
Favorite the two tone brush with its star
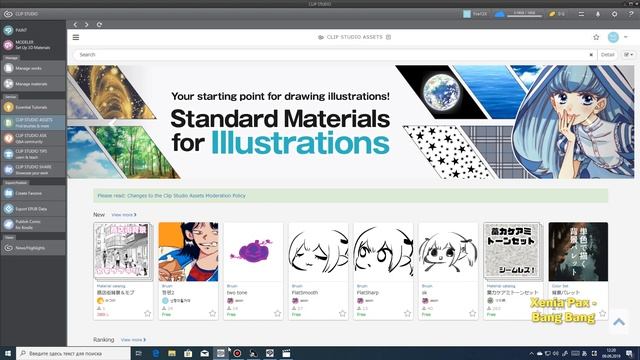tap(278, 313)
